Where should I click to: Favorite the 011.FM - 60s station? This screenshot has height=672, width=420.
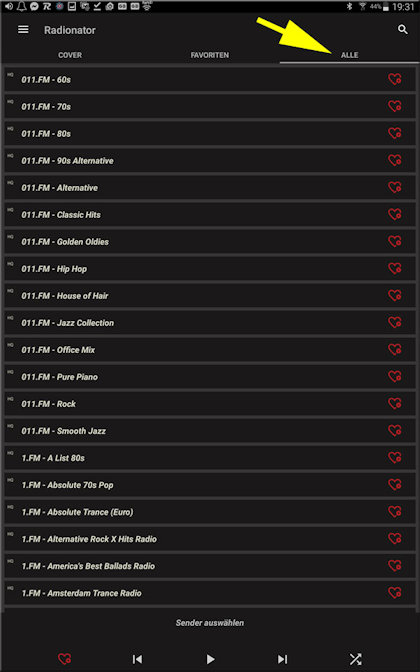[x=394, y=79]
